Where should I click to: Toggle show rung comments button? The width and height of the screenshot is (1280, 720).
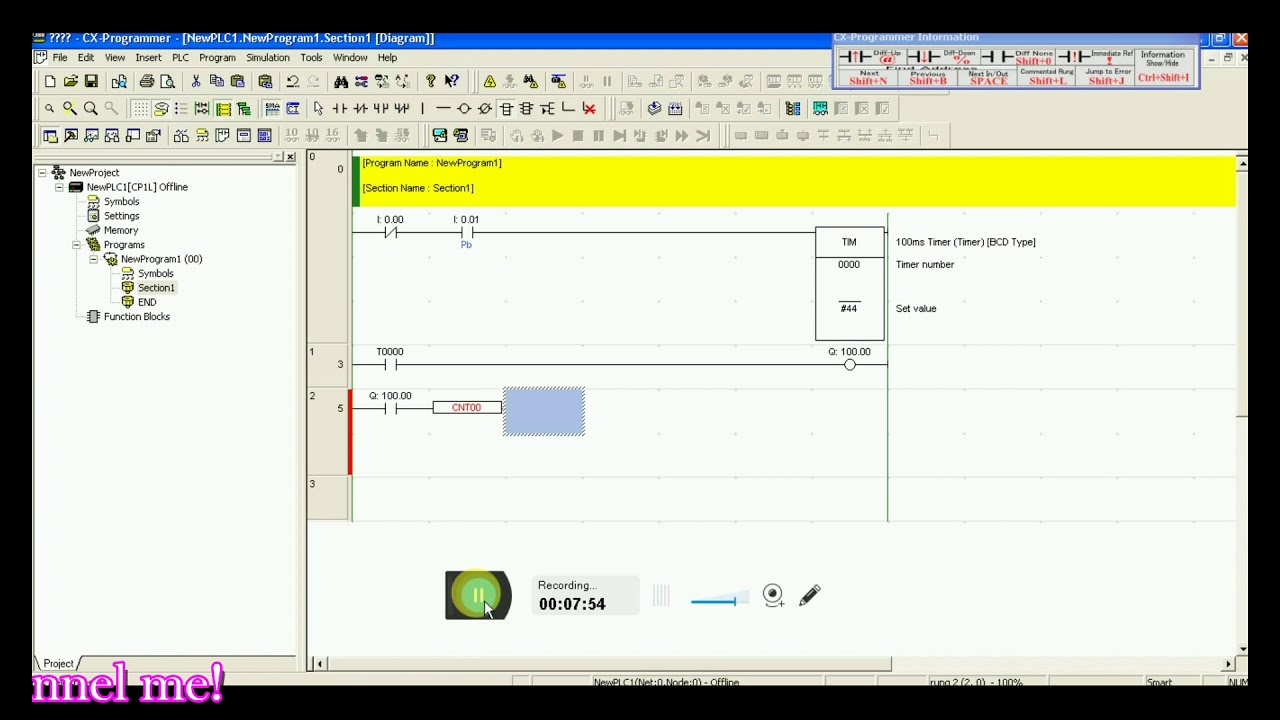click(161, 108)
